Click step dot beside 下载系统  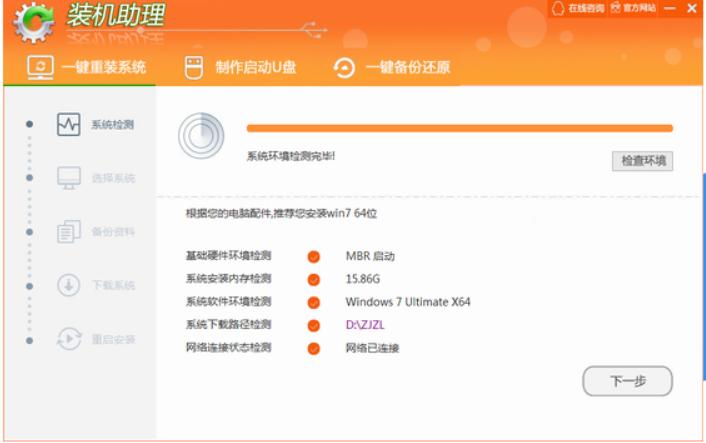[x=30, y=286]
